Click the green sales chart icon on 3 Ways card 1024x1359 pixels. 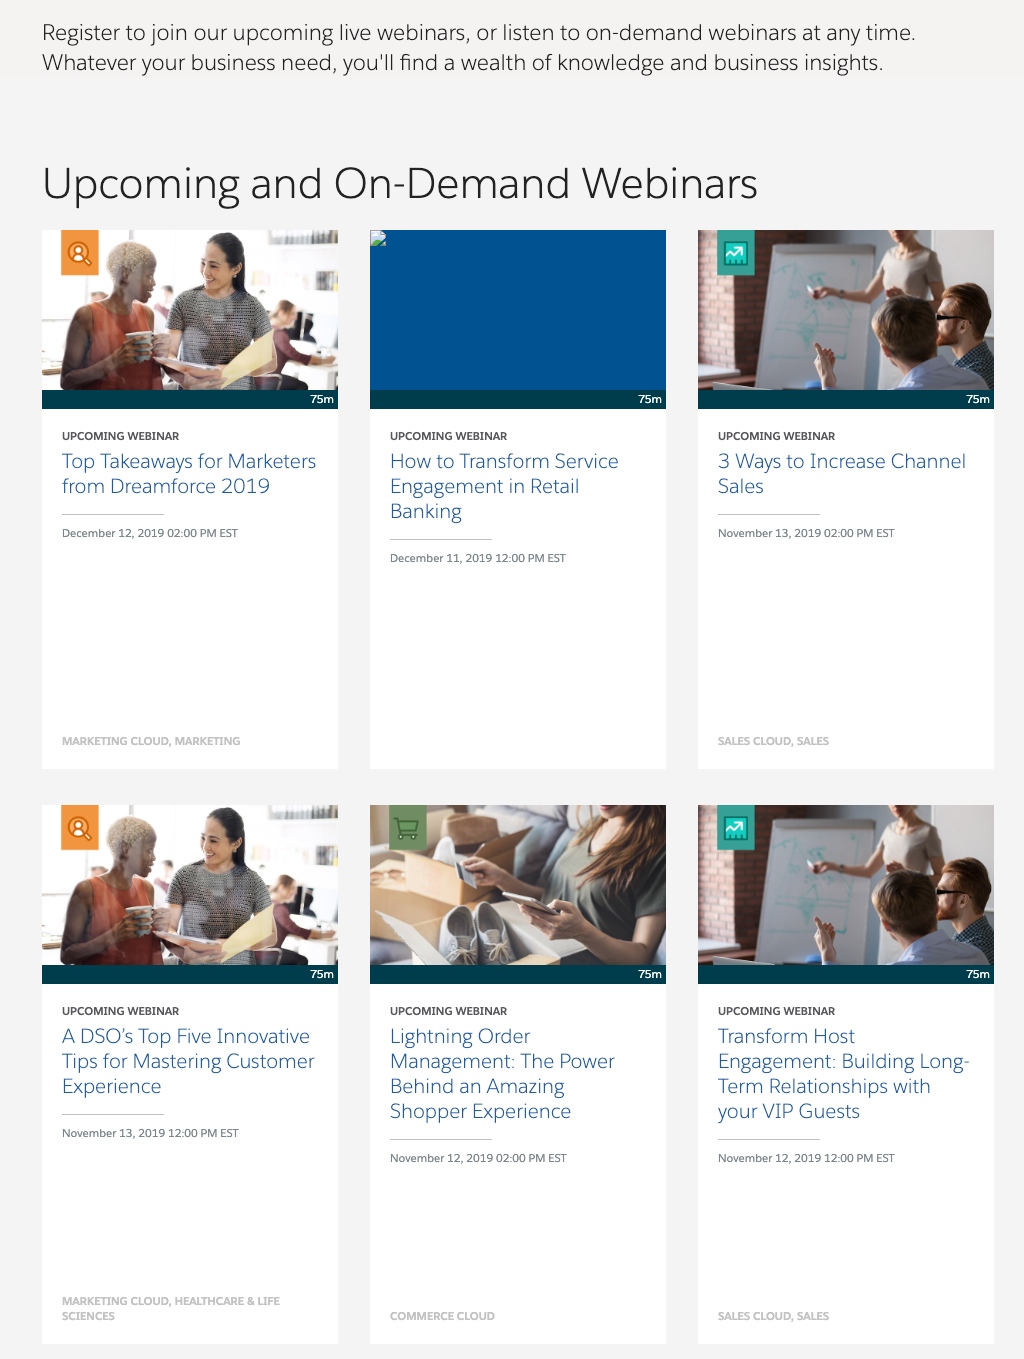pos(736,253)
